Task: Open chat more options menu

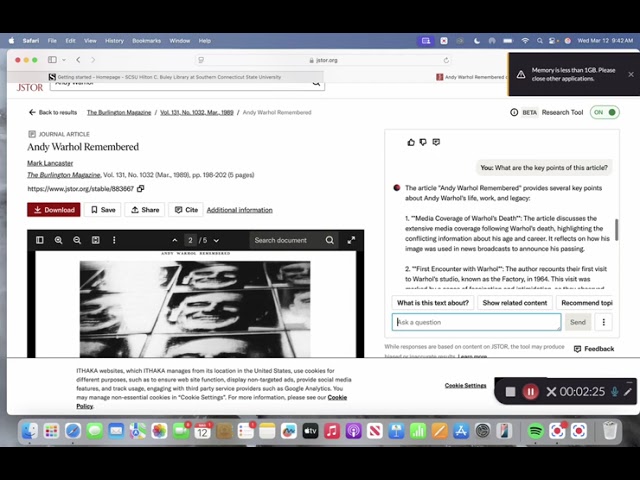Action: (x=604, y=322)
